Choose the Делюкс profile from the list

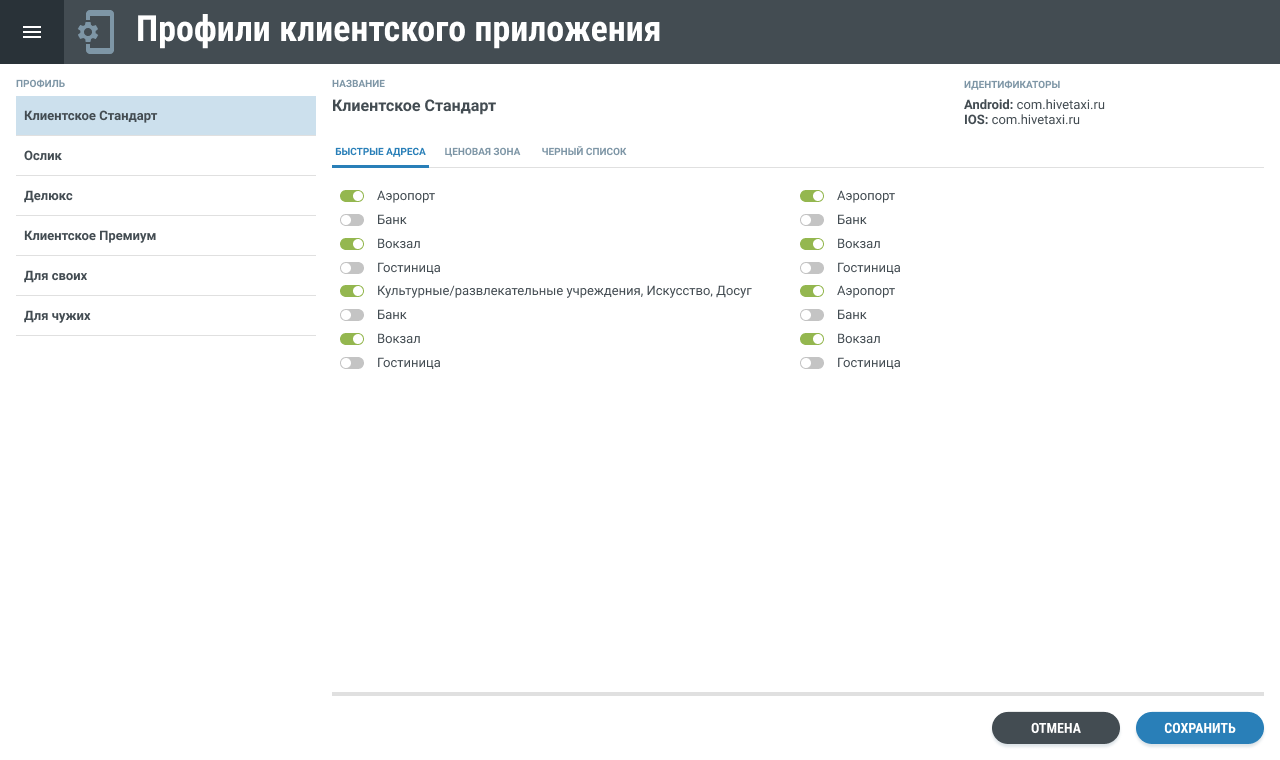click(166, 196)
